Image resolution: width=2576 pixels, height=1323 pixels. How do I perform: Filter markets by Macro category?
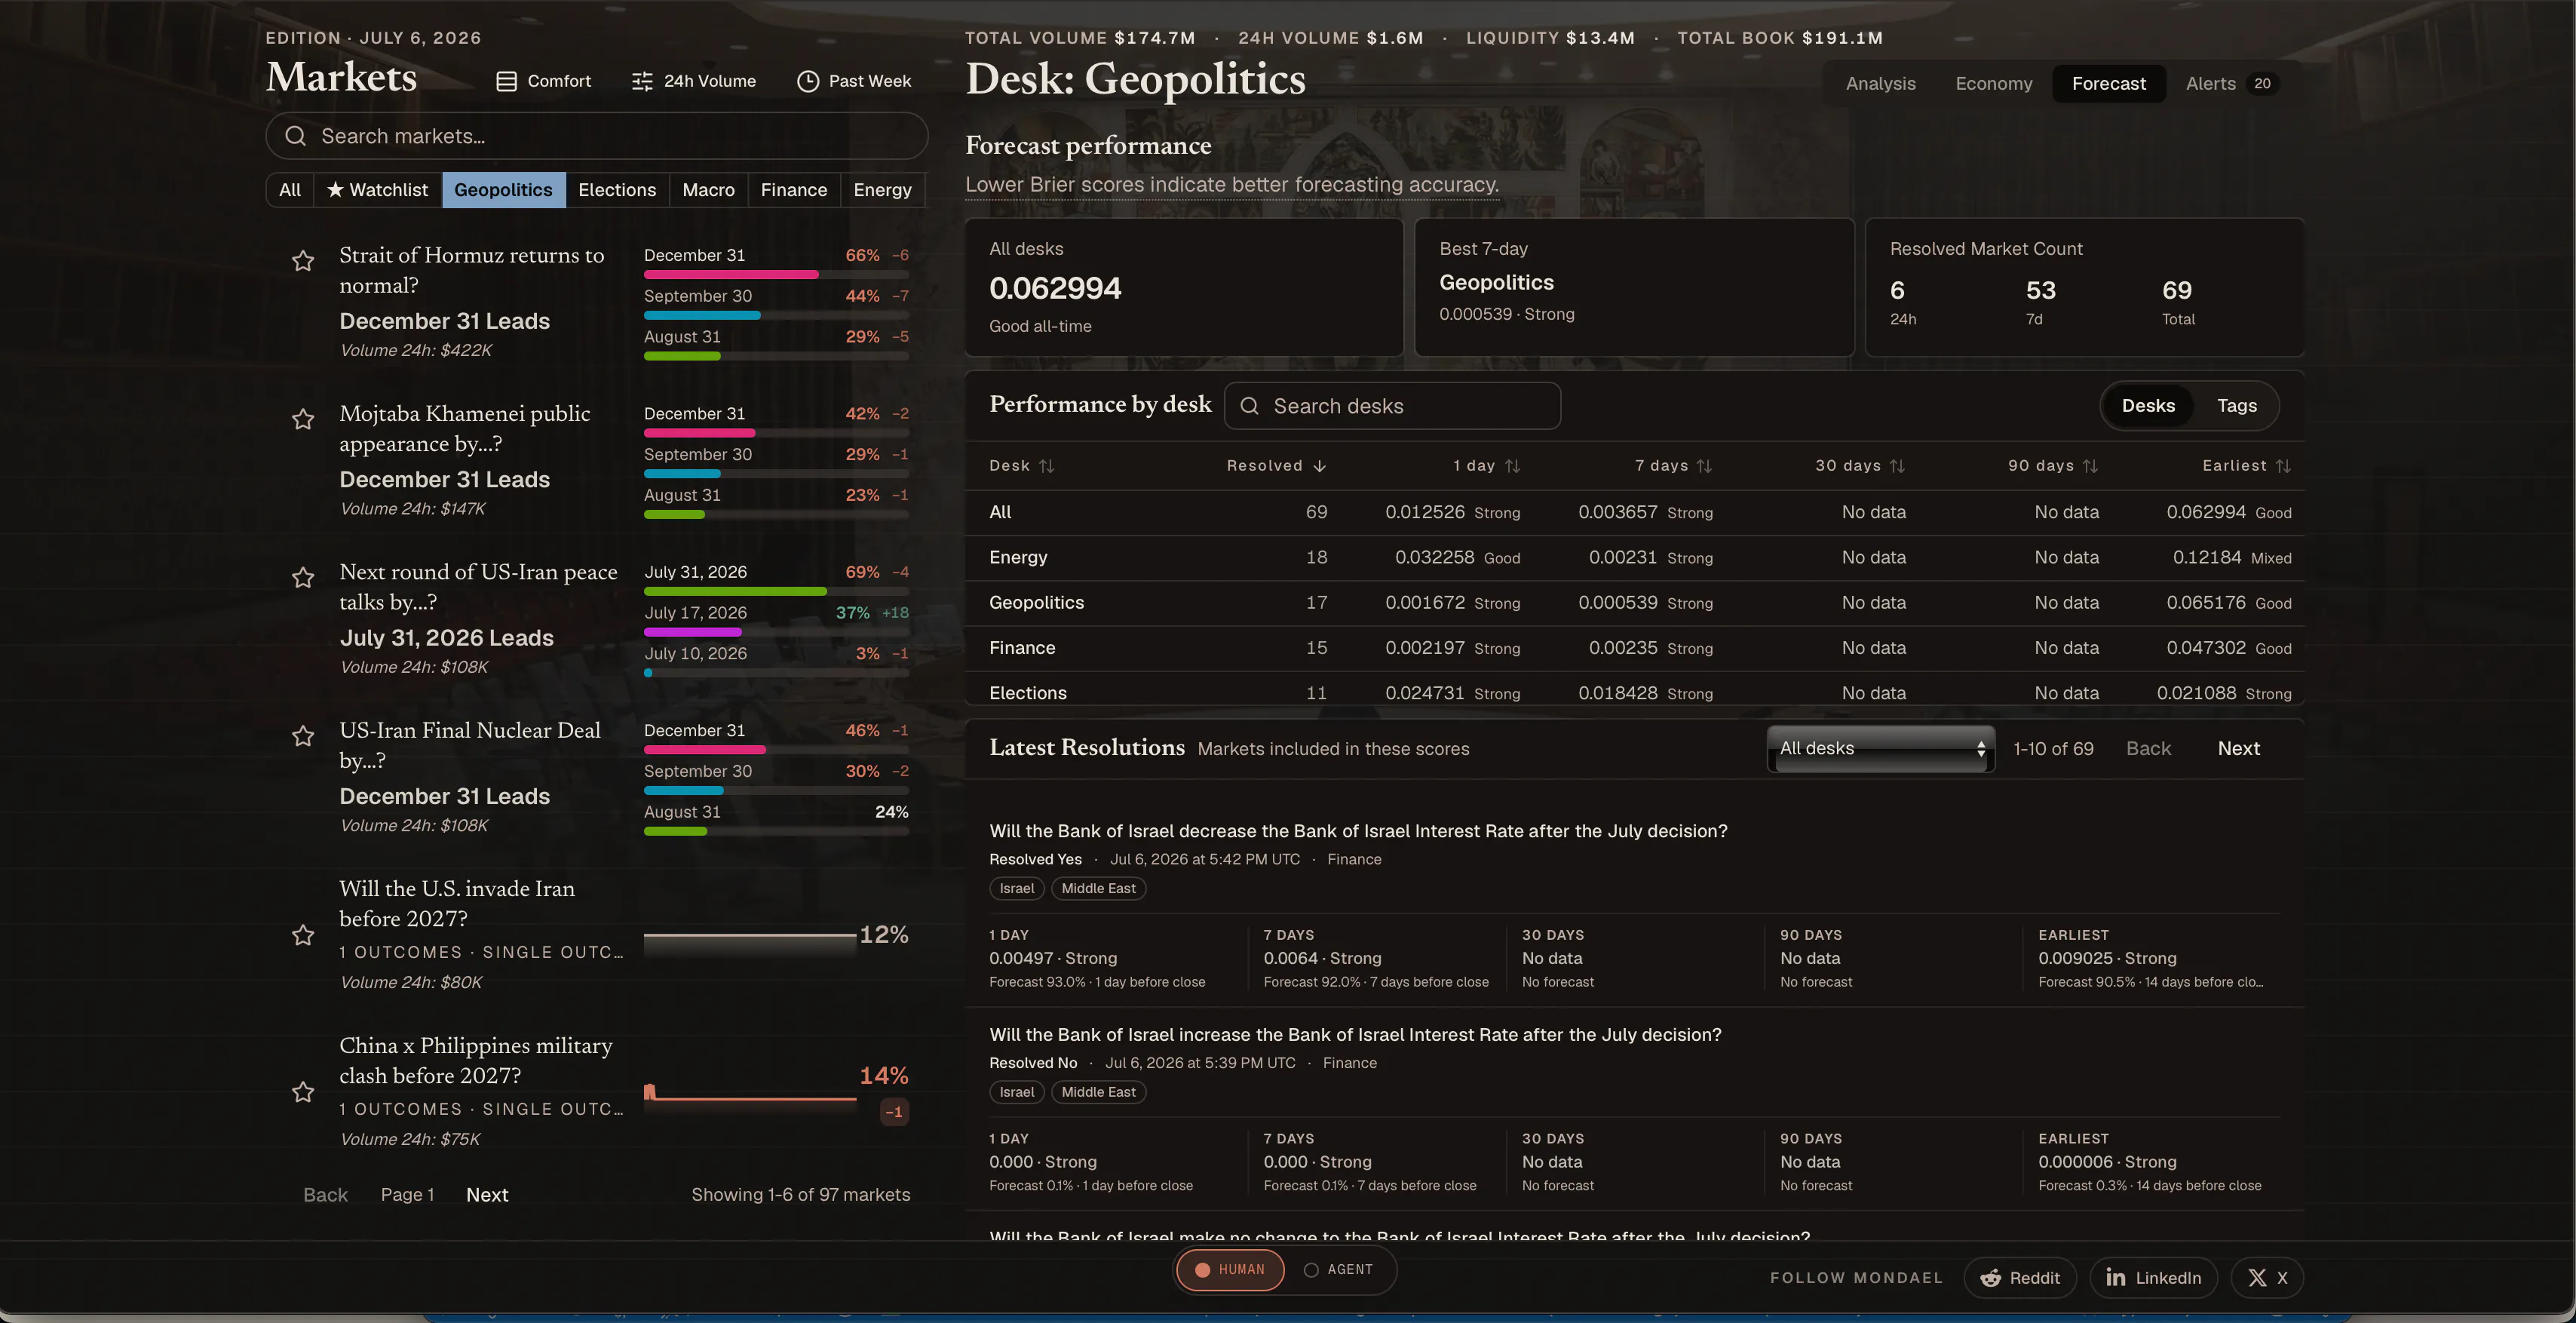point(708,190)
